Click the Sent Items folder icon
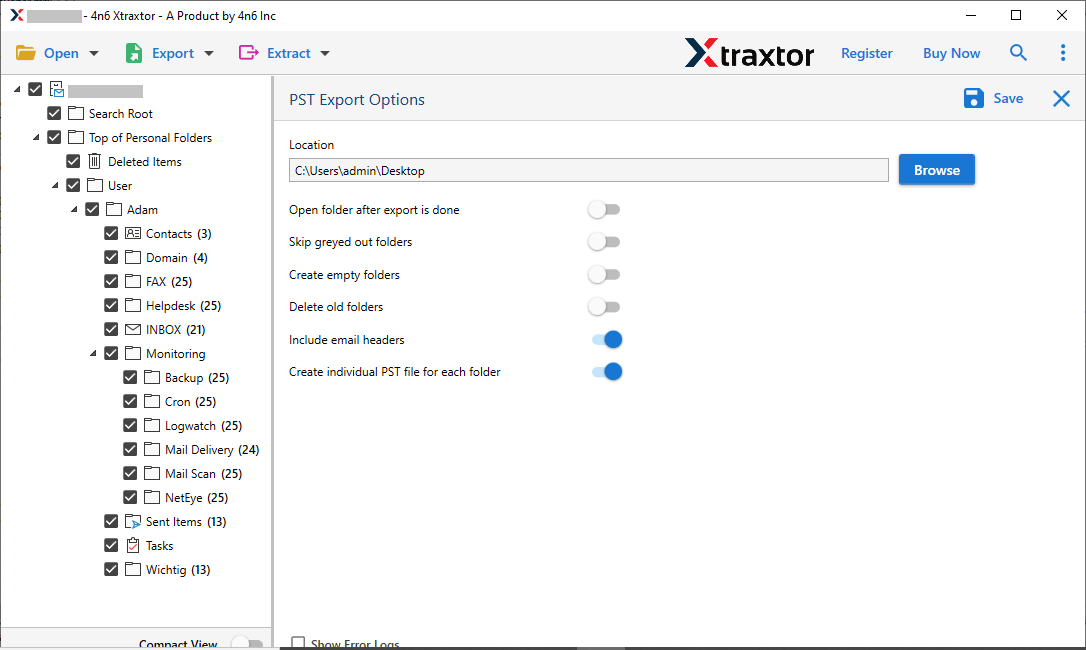 pyautogui.click(x=133, y=521)
